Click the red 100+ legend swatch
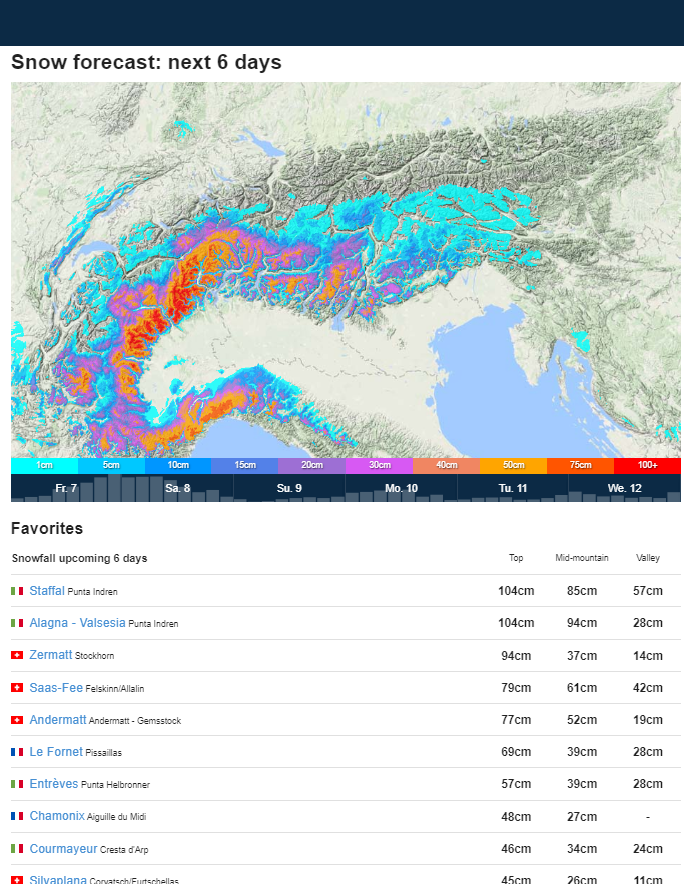This screenshot has width=684, height=884. (x=647, y=465)
